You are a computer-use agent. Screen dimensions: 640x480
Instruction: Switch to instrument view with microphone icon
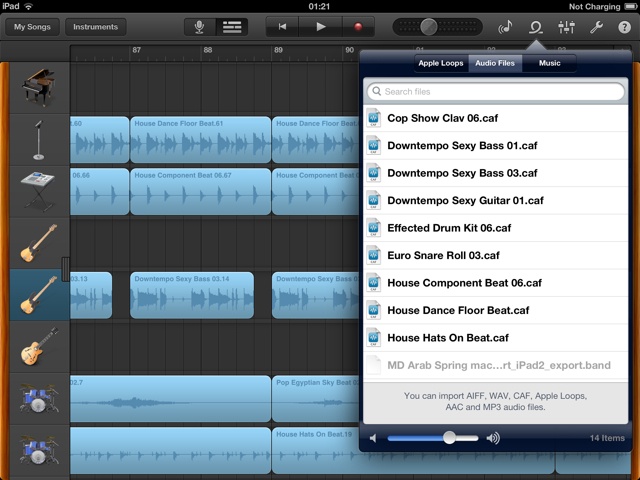pyautogui.click(x=199, y=27)
